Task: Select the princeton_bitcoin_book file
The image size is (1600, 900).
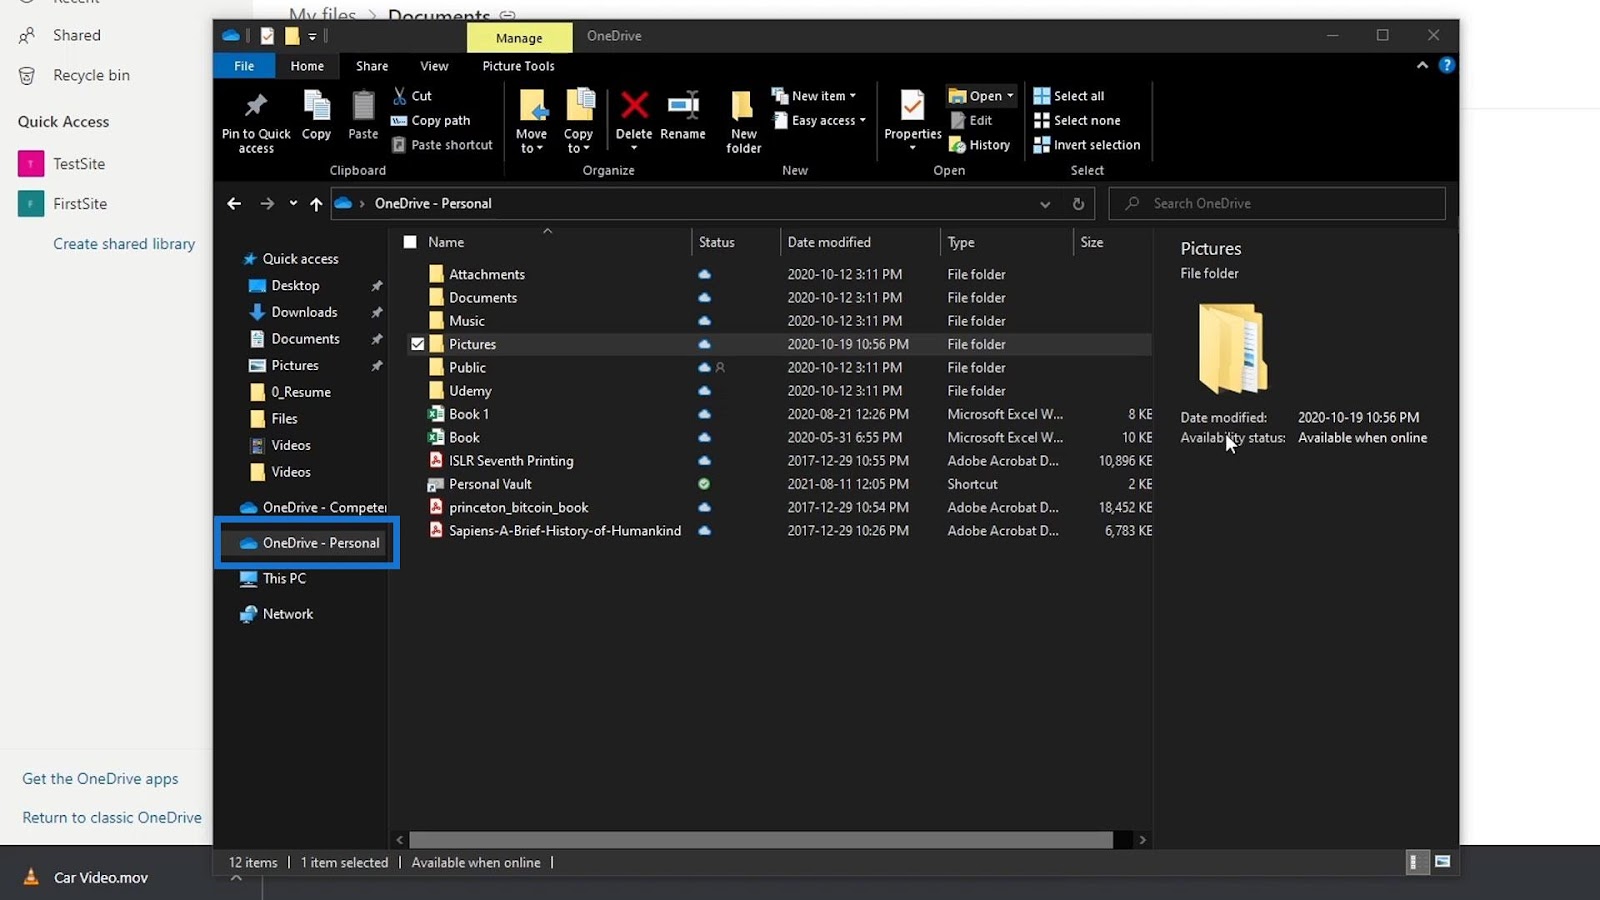Action: coord(518,508)
